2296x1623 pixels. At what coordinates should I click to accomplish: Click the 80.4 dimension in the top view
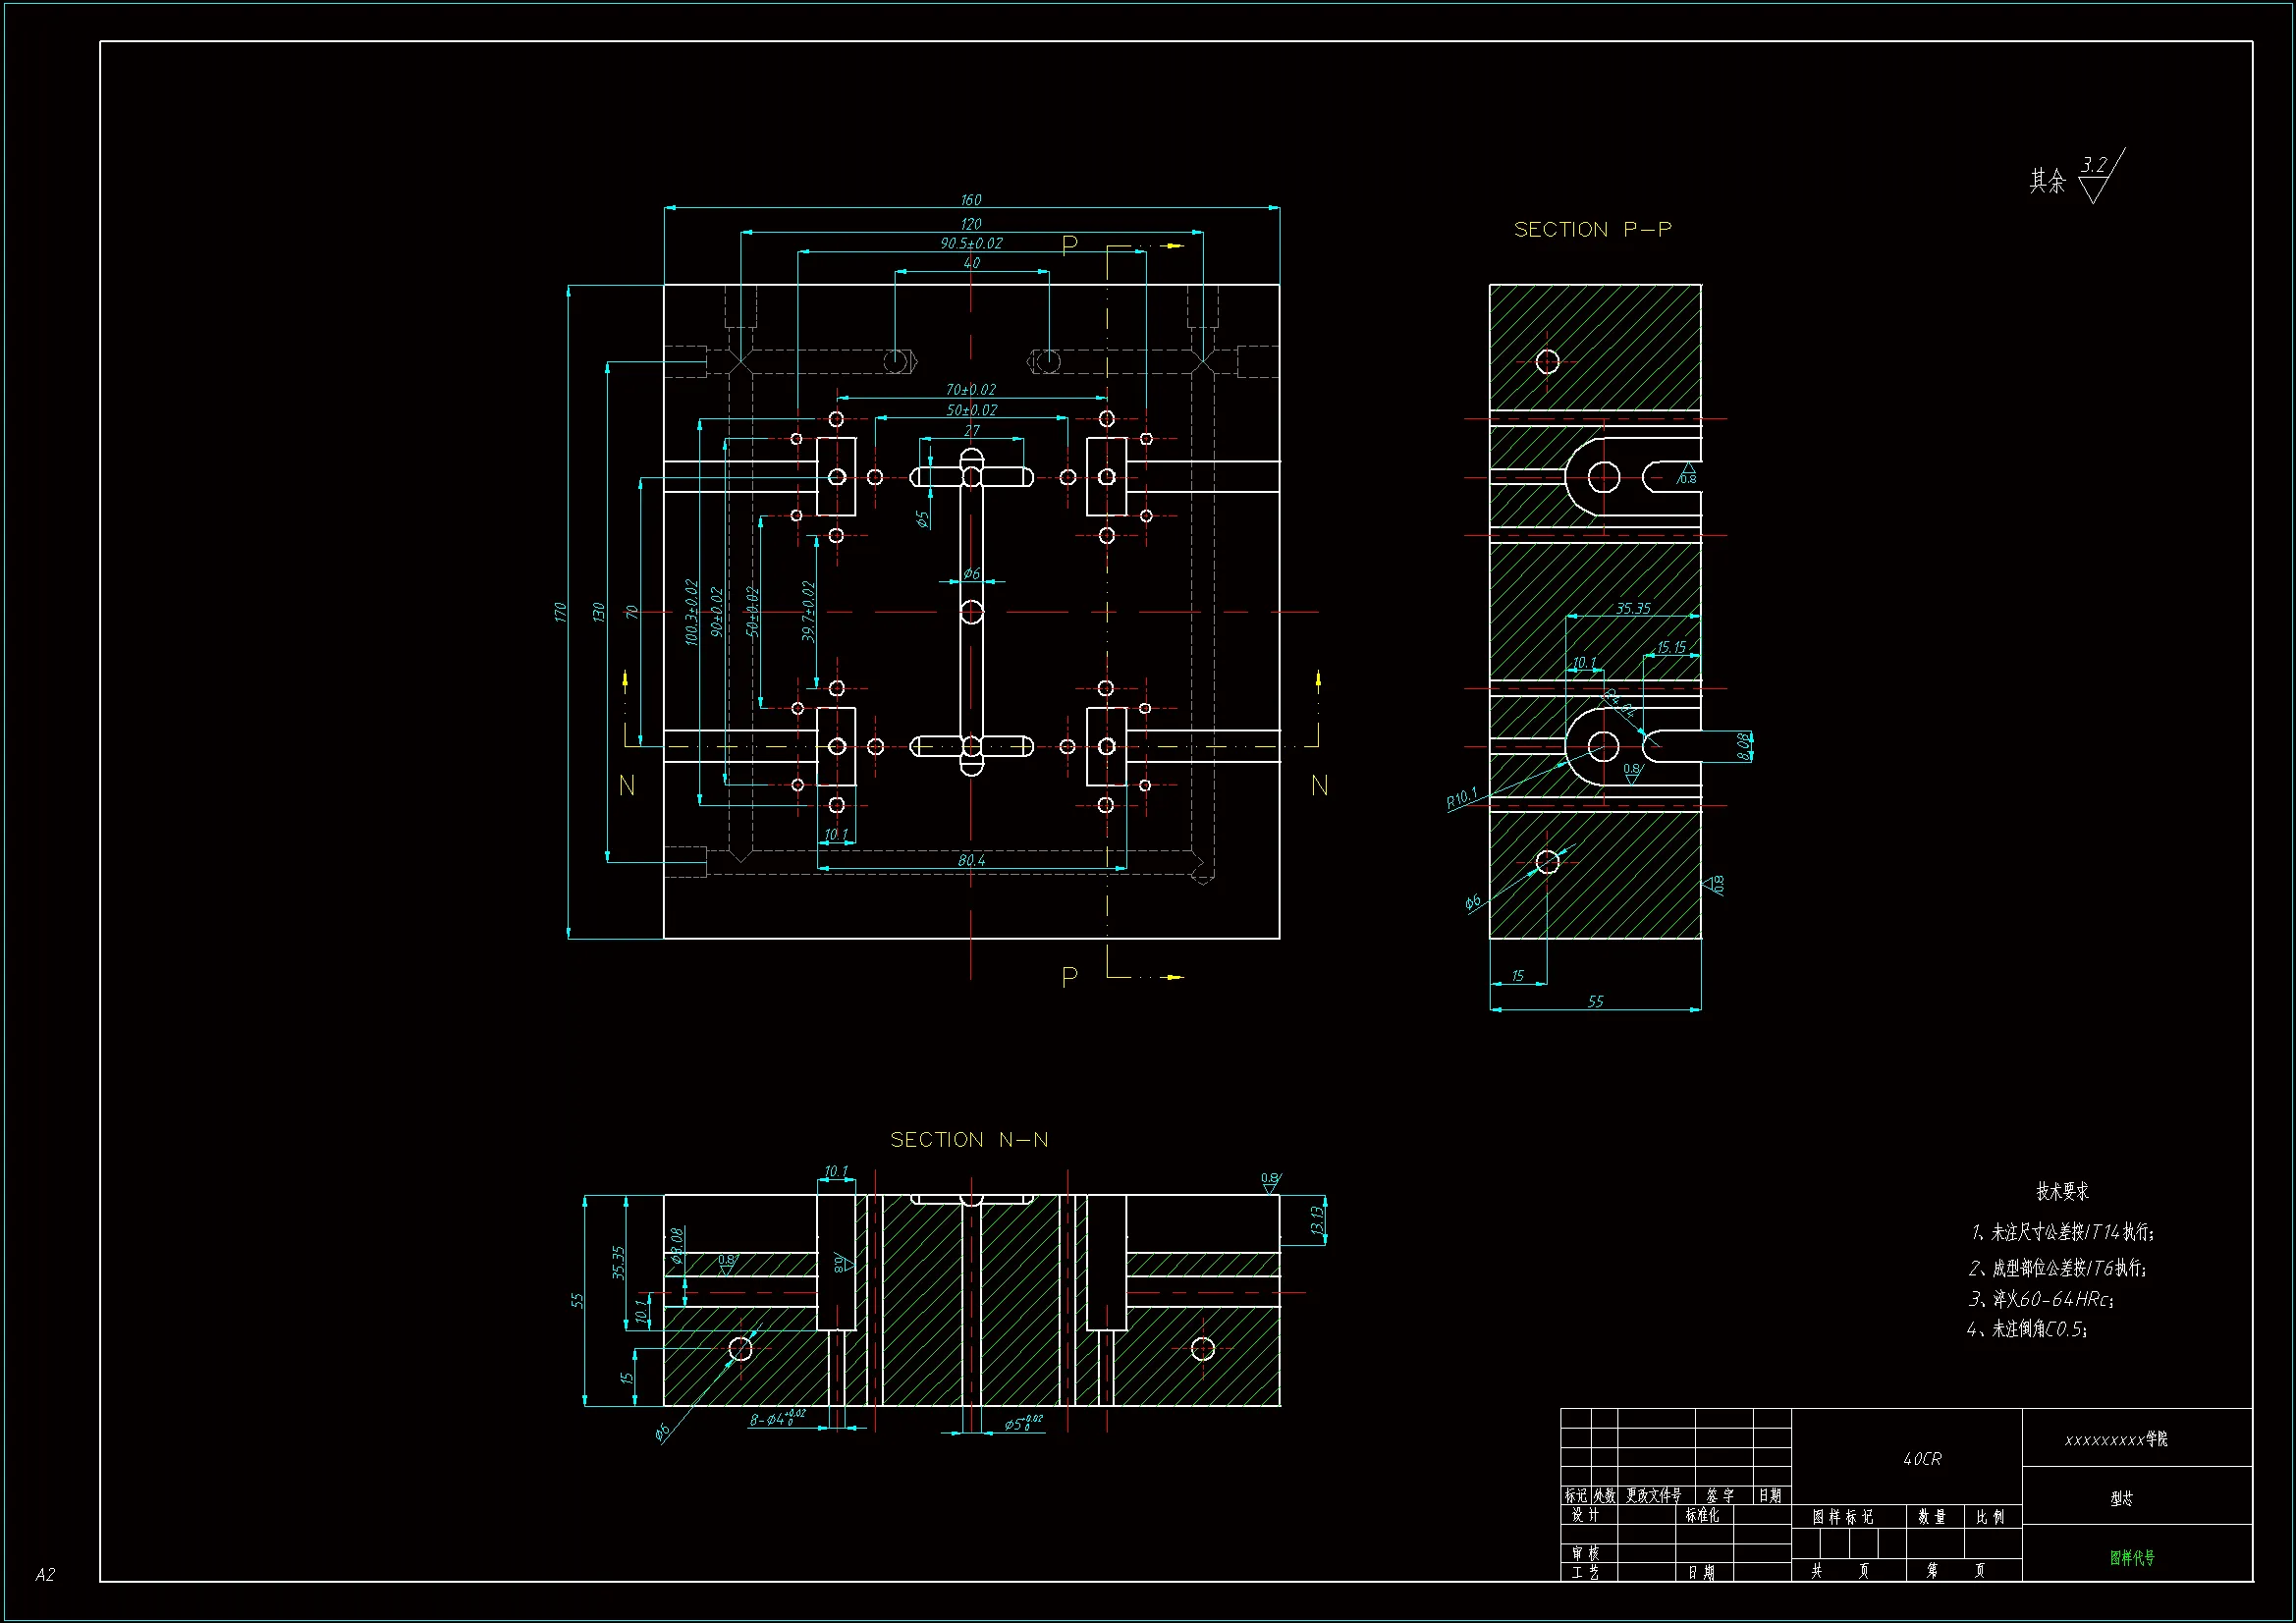click(970, 860)
